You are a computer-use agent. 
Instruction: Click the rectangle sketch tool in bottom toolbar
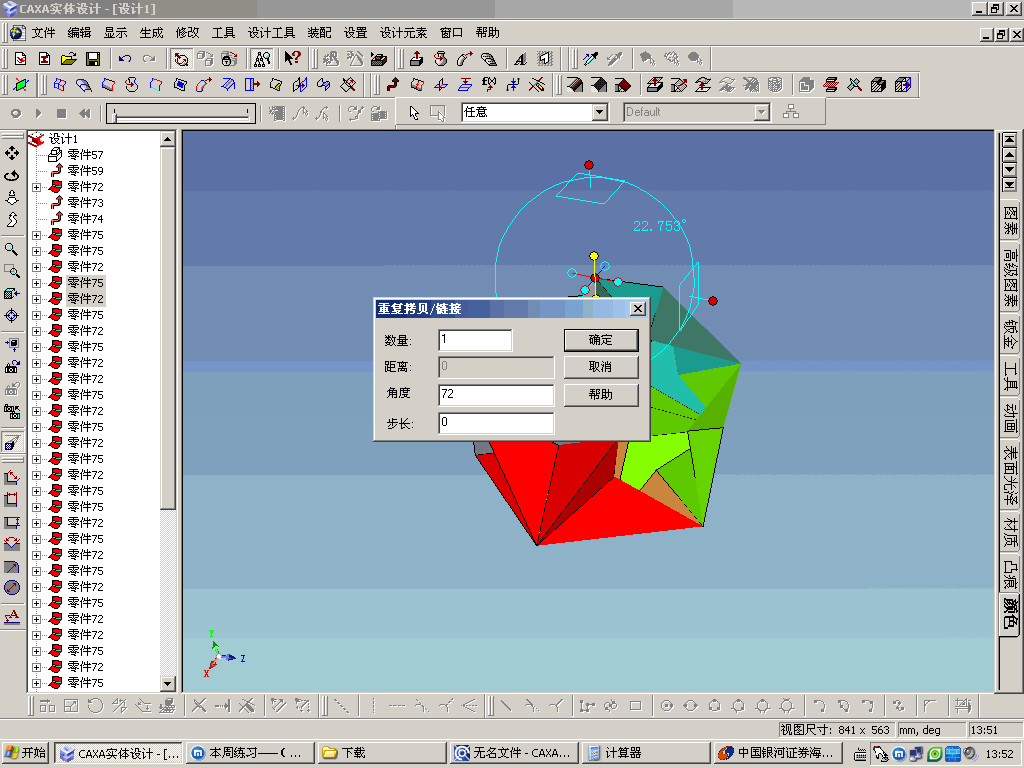[635, 705]
